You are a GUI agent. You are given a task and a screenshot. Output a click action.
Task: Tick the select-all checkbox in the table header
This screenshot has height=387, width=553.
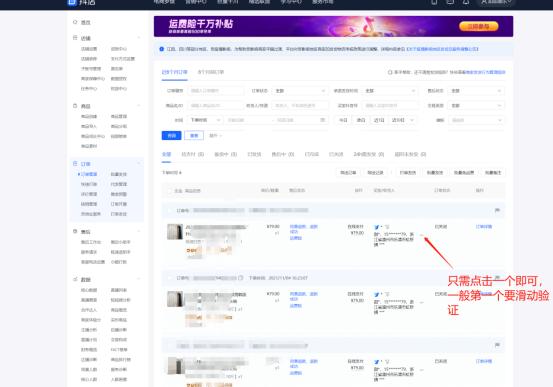[x=170, y=191]
